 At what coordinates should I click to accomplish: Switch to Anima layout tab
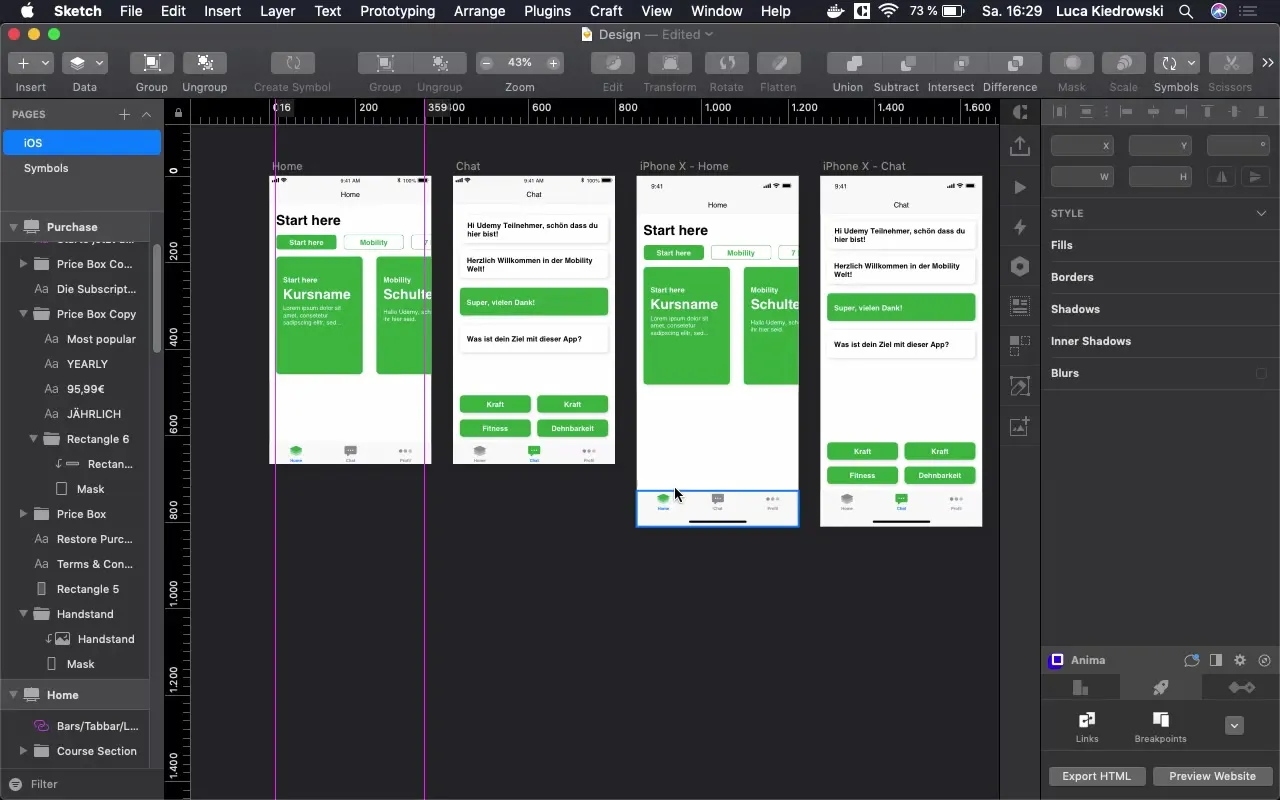pyautogui.click(x=1080, y=687)
